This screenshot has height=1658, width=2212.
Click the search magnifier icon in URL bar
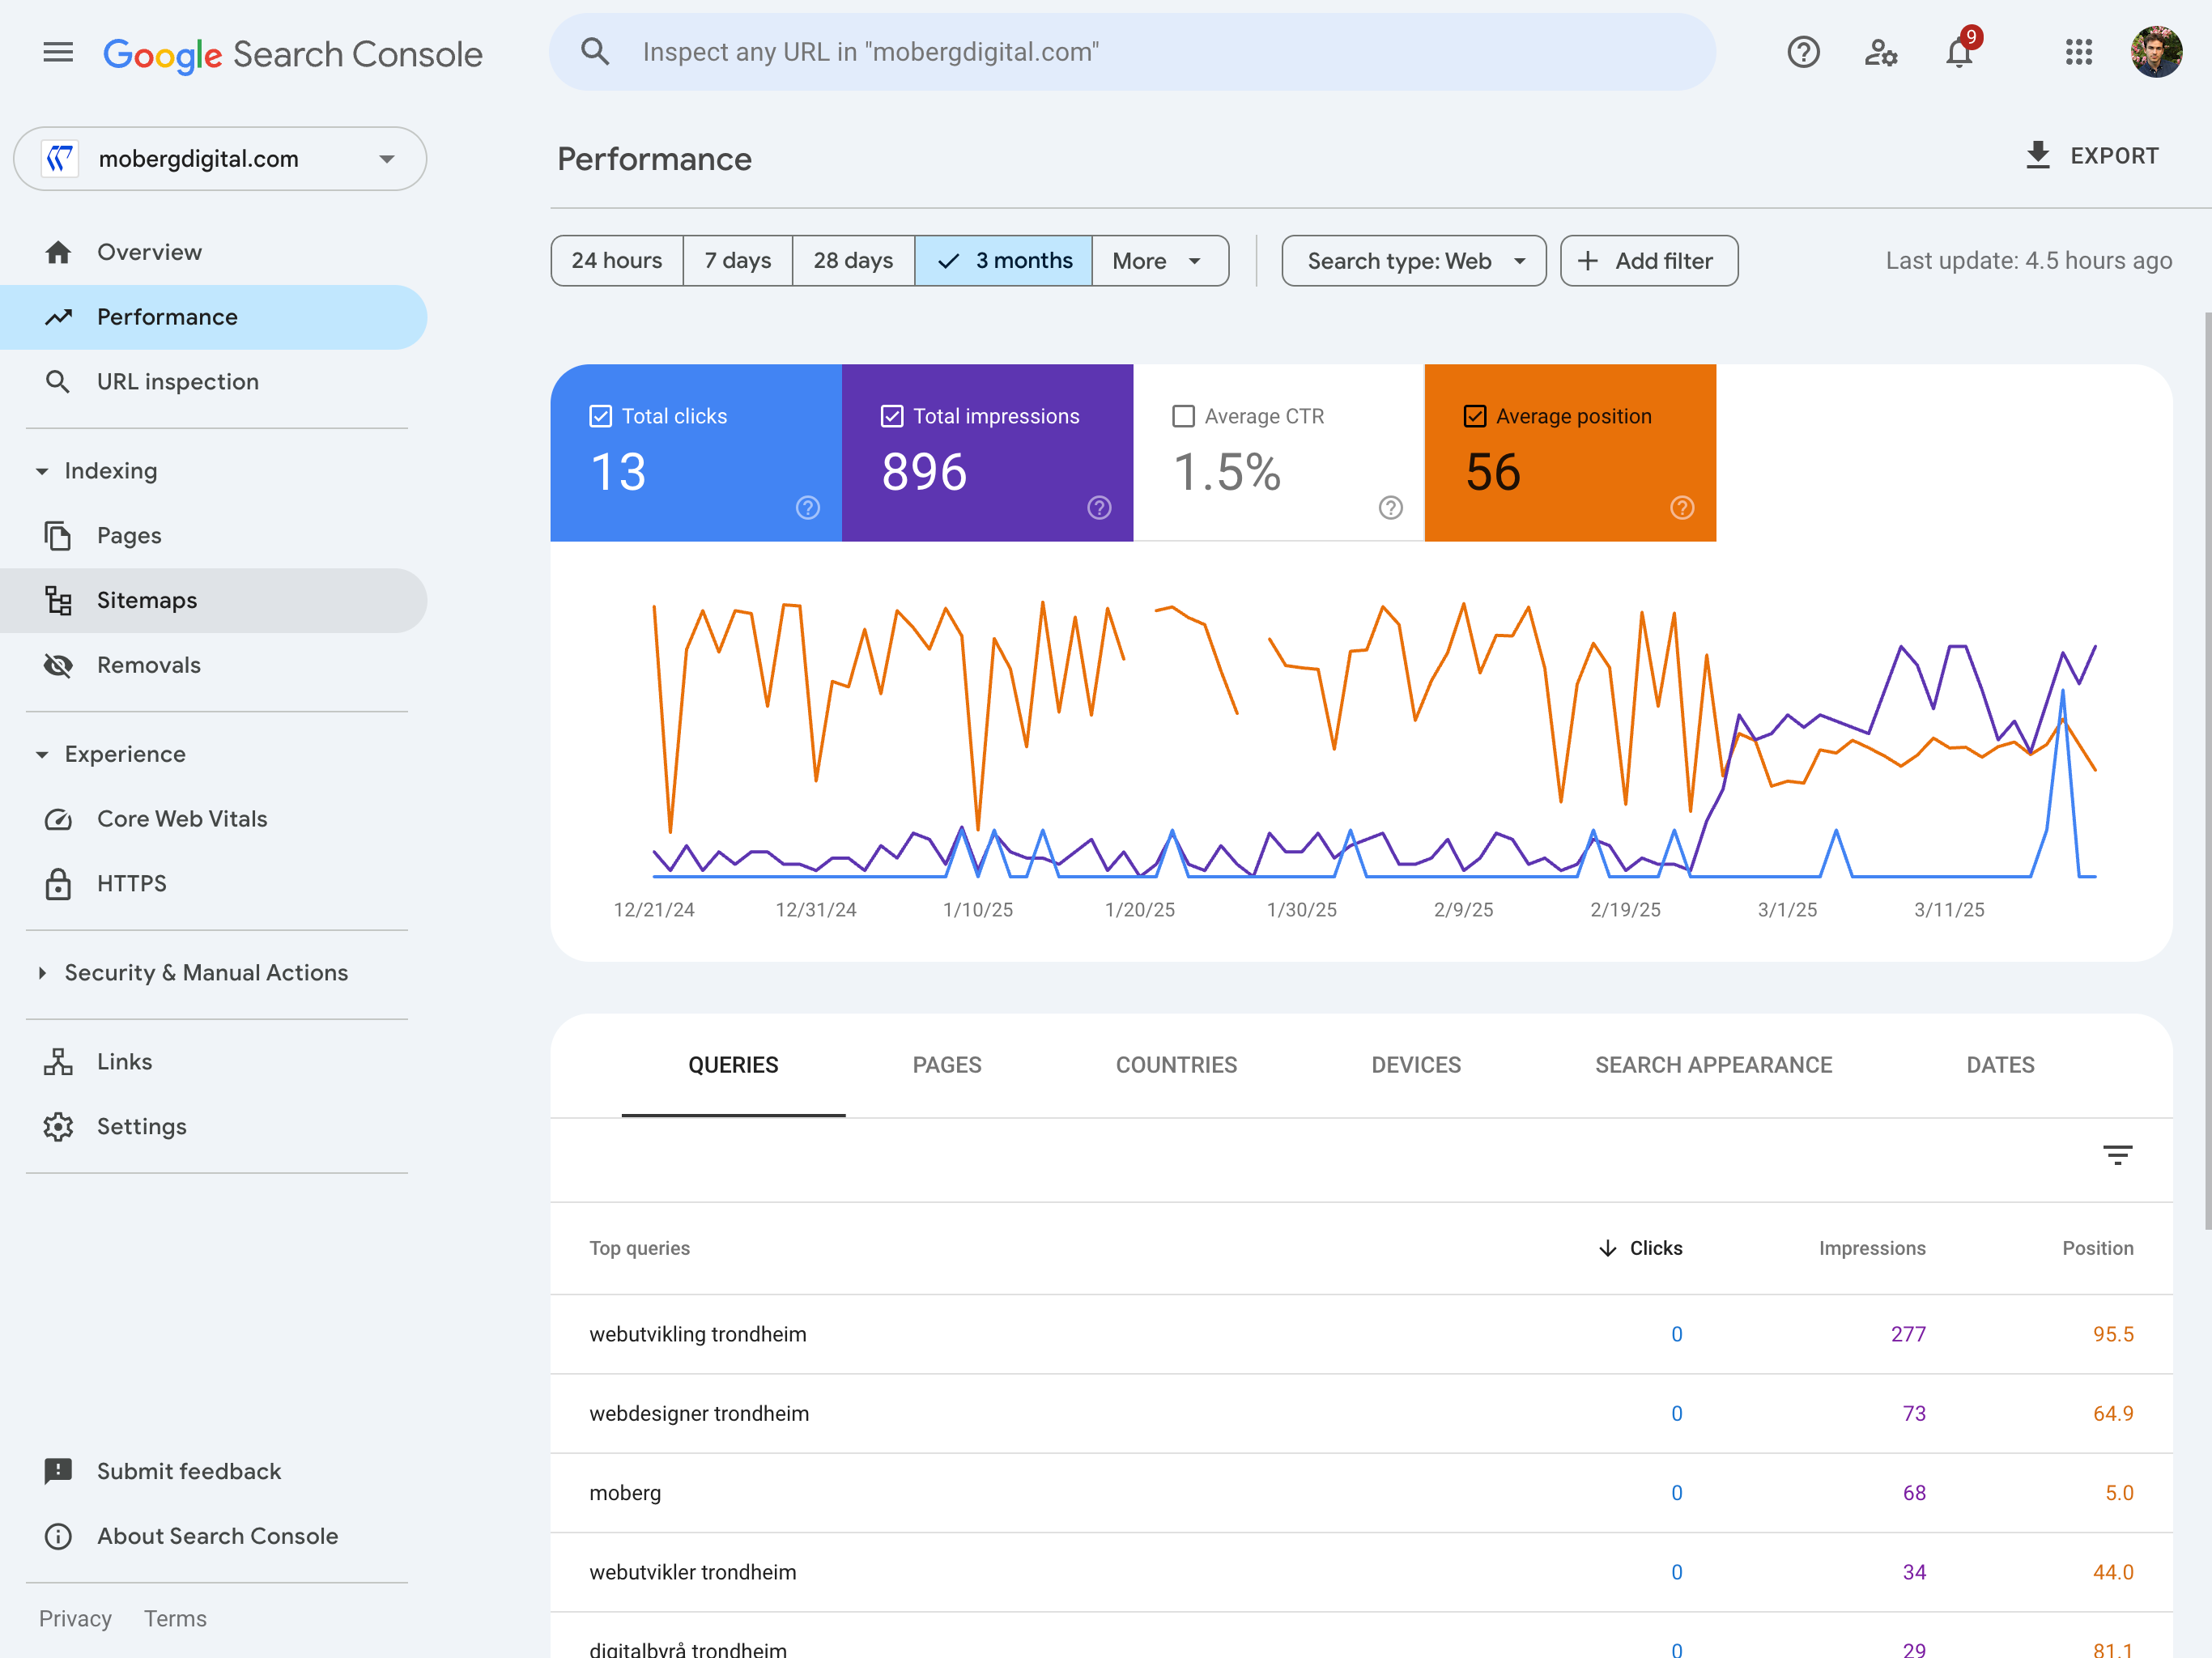pos(595,52)
